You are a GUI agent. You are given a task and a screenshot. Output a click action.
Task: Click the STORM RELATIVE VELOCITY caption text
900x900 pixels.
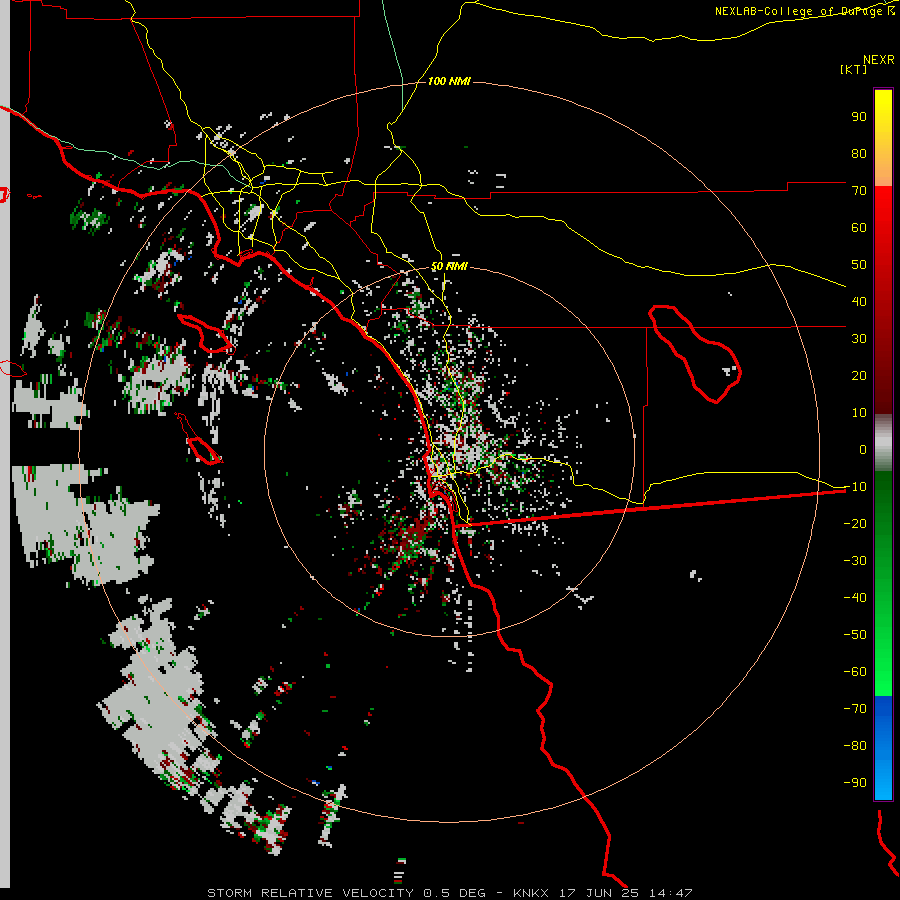(310, 893)
